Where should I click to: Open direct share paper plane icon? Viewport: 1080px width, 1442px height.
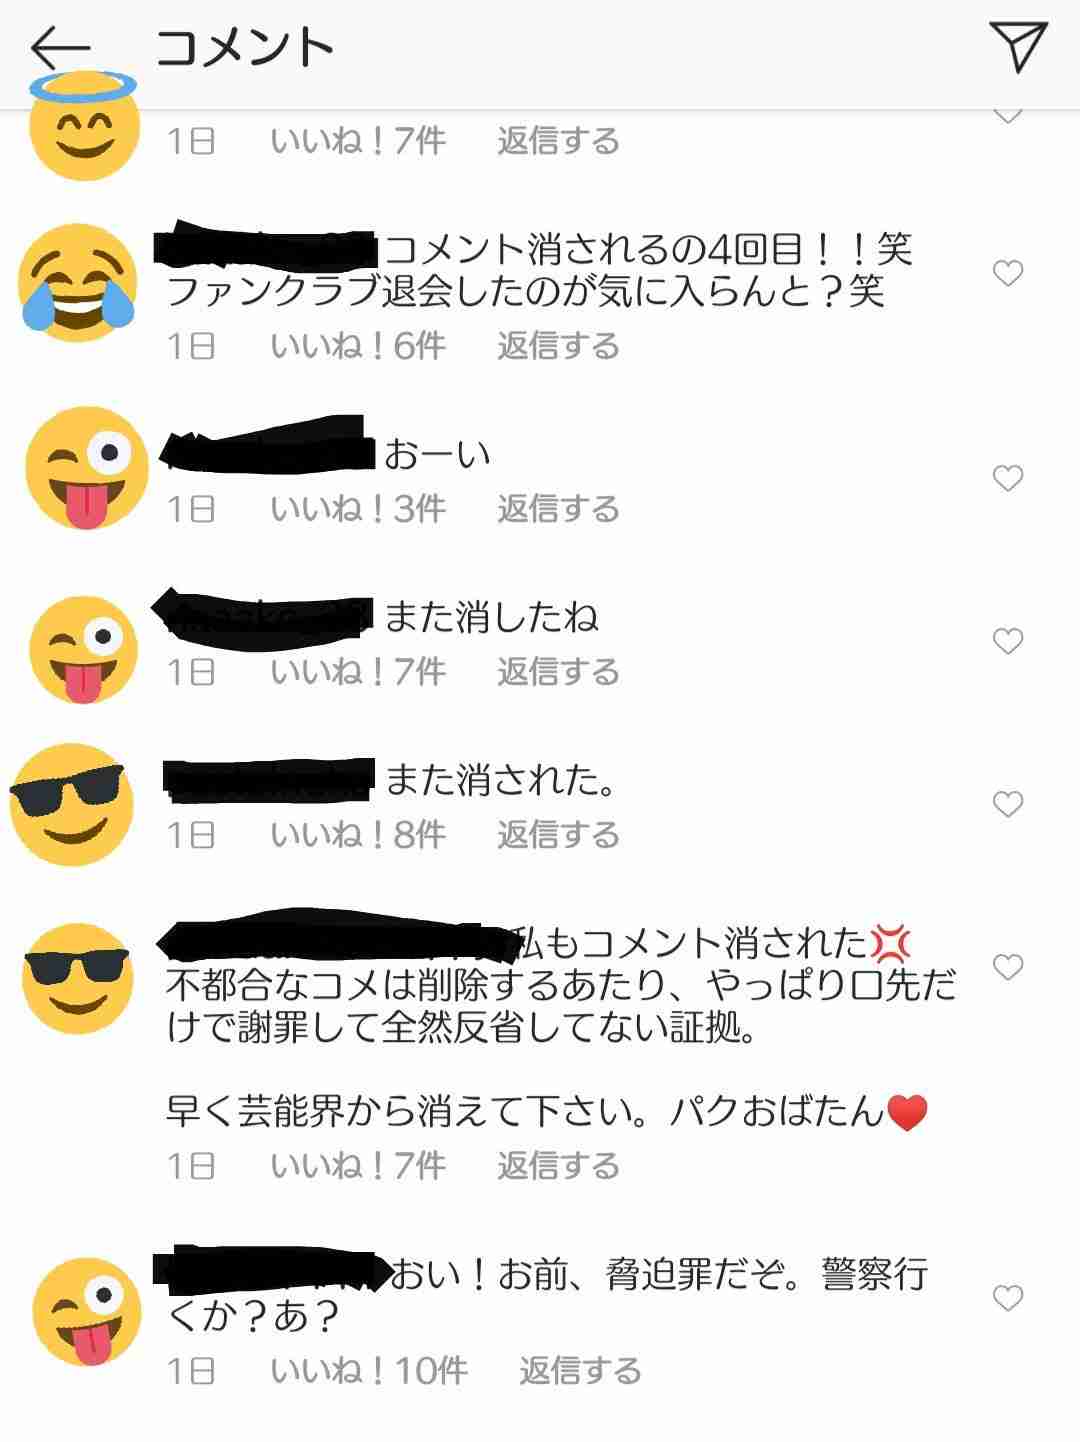pos(1018,46)
